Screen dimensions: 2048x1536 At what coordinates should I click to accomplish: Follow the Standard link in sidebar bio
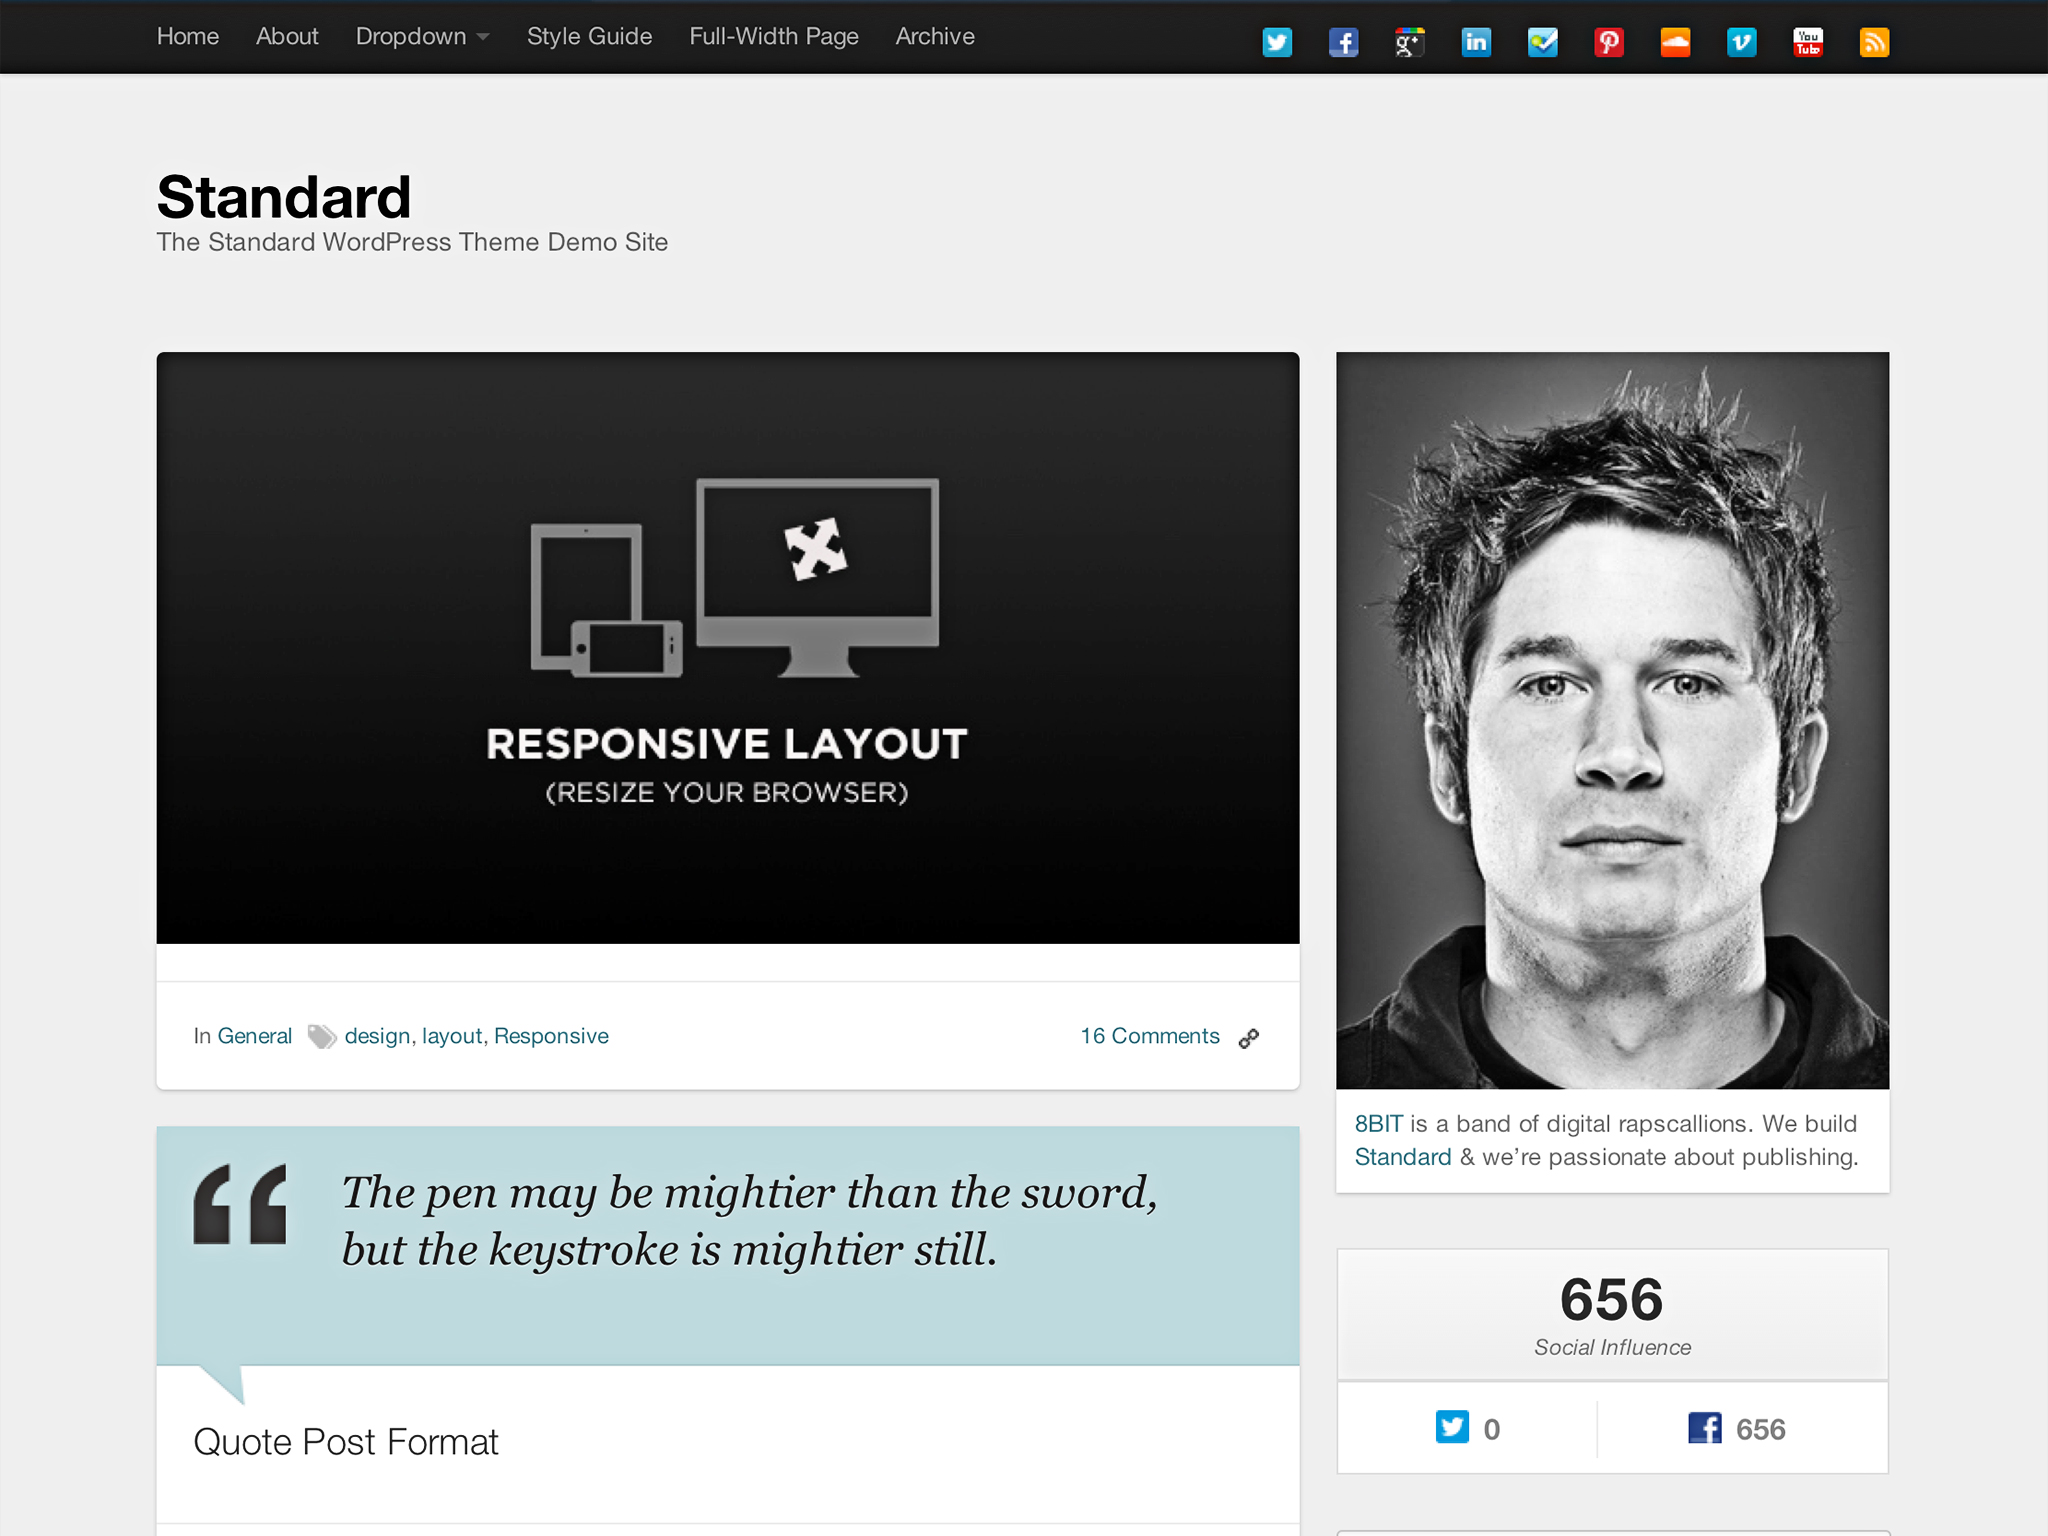1403,1157
